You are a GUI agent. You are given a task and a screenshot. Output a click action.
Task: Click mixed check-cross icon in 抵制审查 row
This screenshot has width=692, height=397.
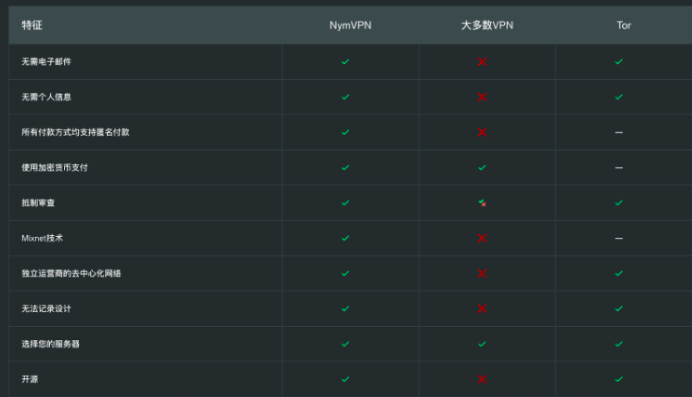[x=482, y=203]
